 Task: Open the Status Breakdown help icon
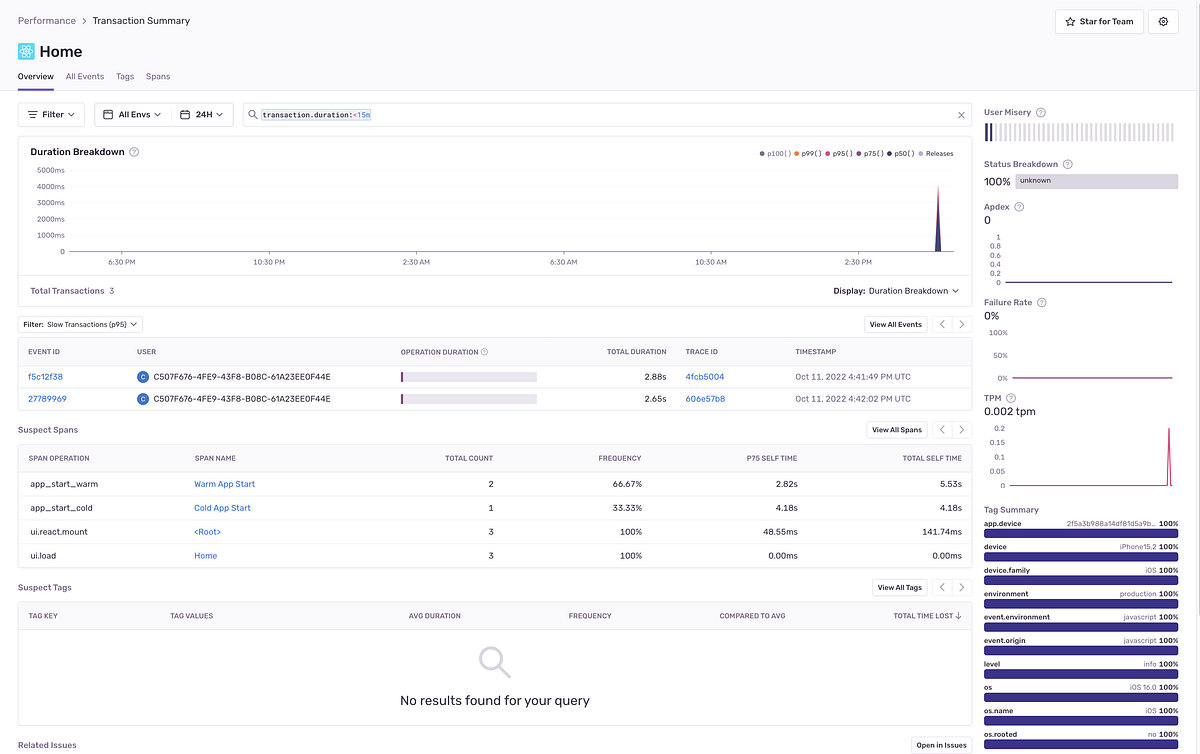pos(1067,164)
